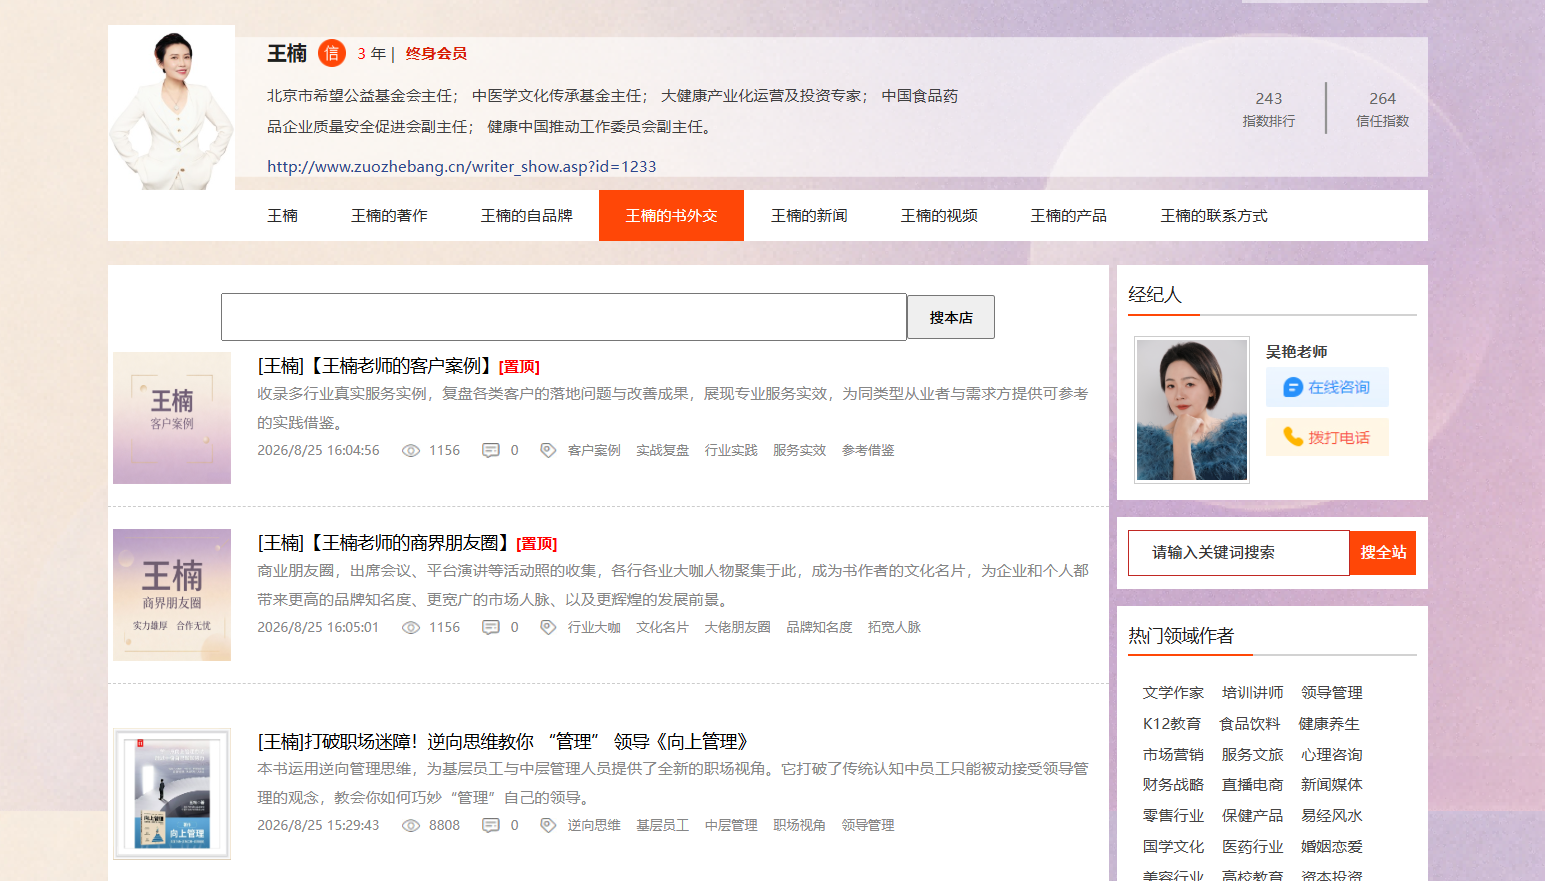Click phone icon in 拨打电话 button
Screen dimensions: 1545x881
pos(1293,437)
